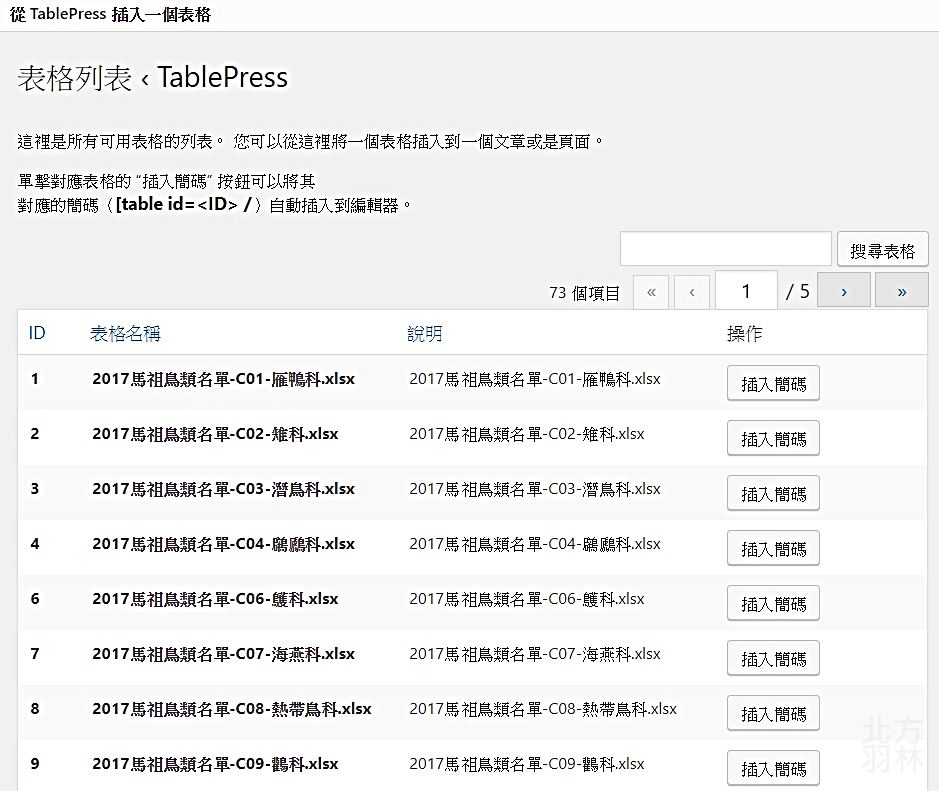Click description of C01-雁鴨科 table
This screenshot has width=939, height=791.
(535, 379)
